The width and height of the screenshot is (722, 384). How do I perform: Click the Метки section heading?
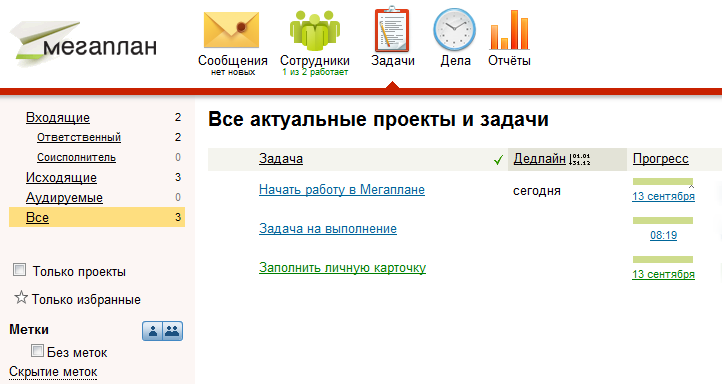click(x=29, y=330)
